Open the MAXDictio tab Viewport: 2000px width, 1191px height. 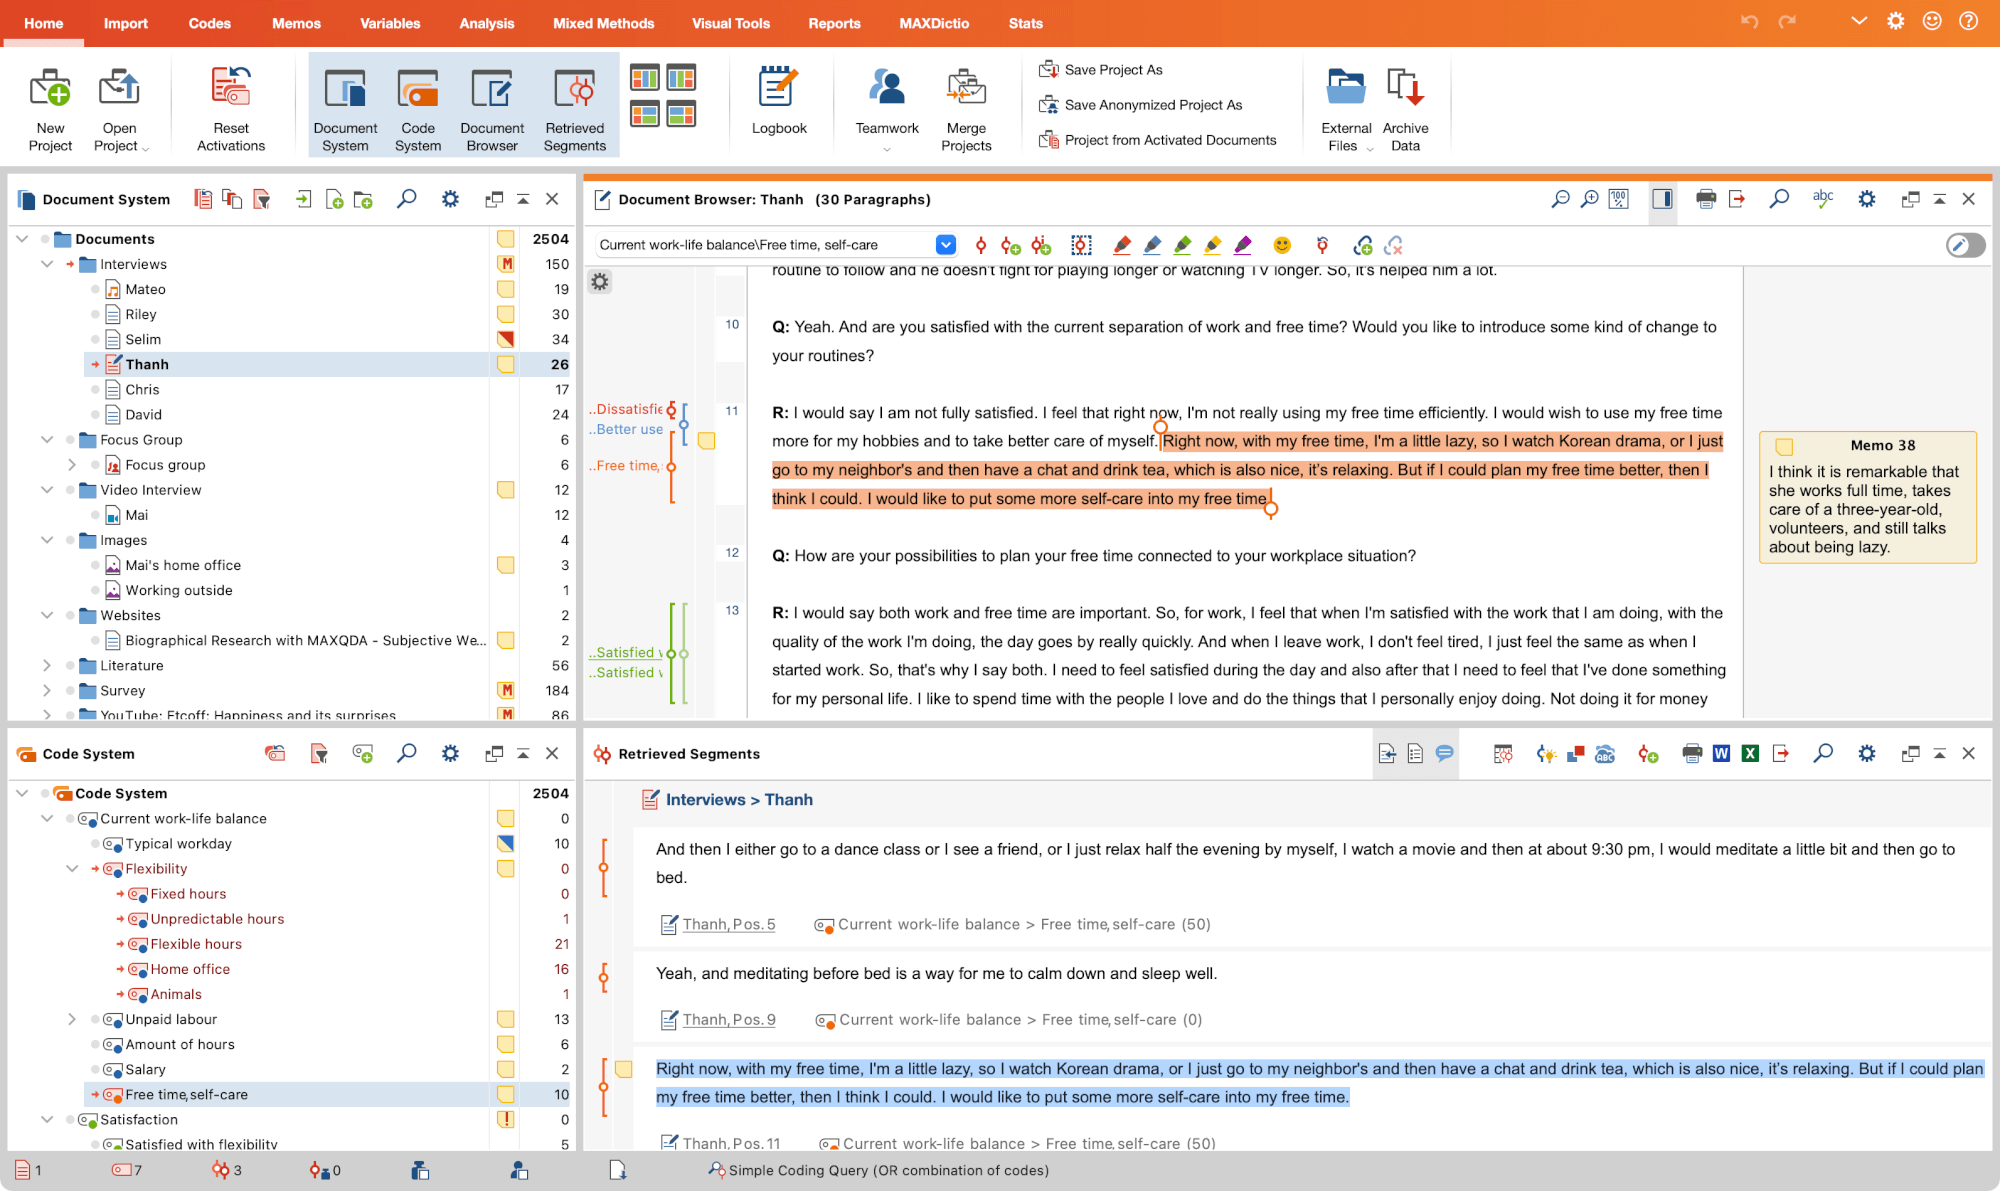[934, 23]
